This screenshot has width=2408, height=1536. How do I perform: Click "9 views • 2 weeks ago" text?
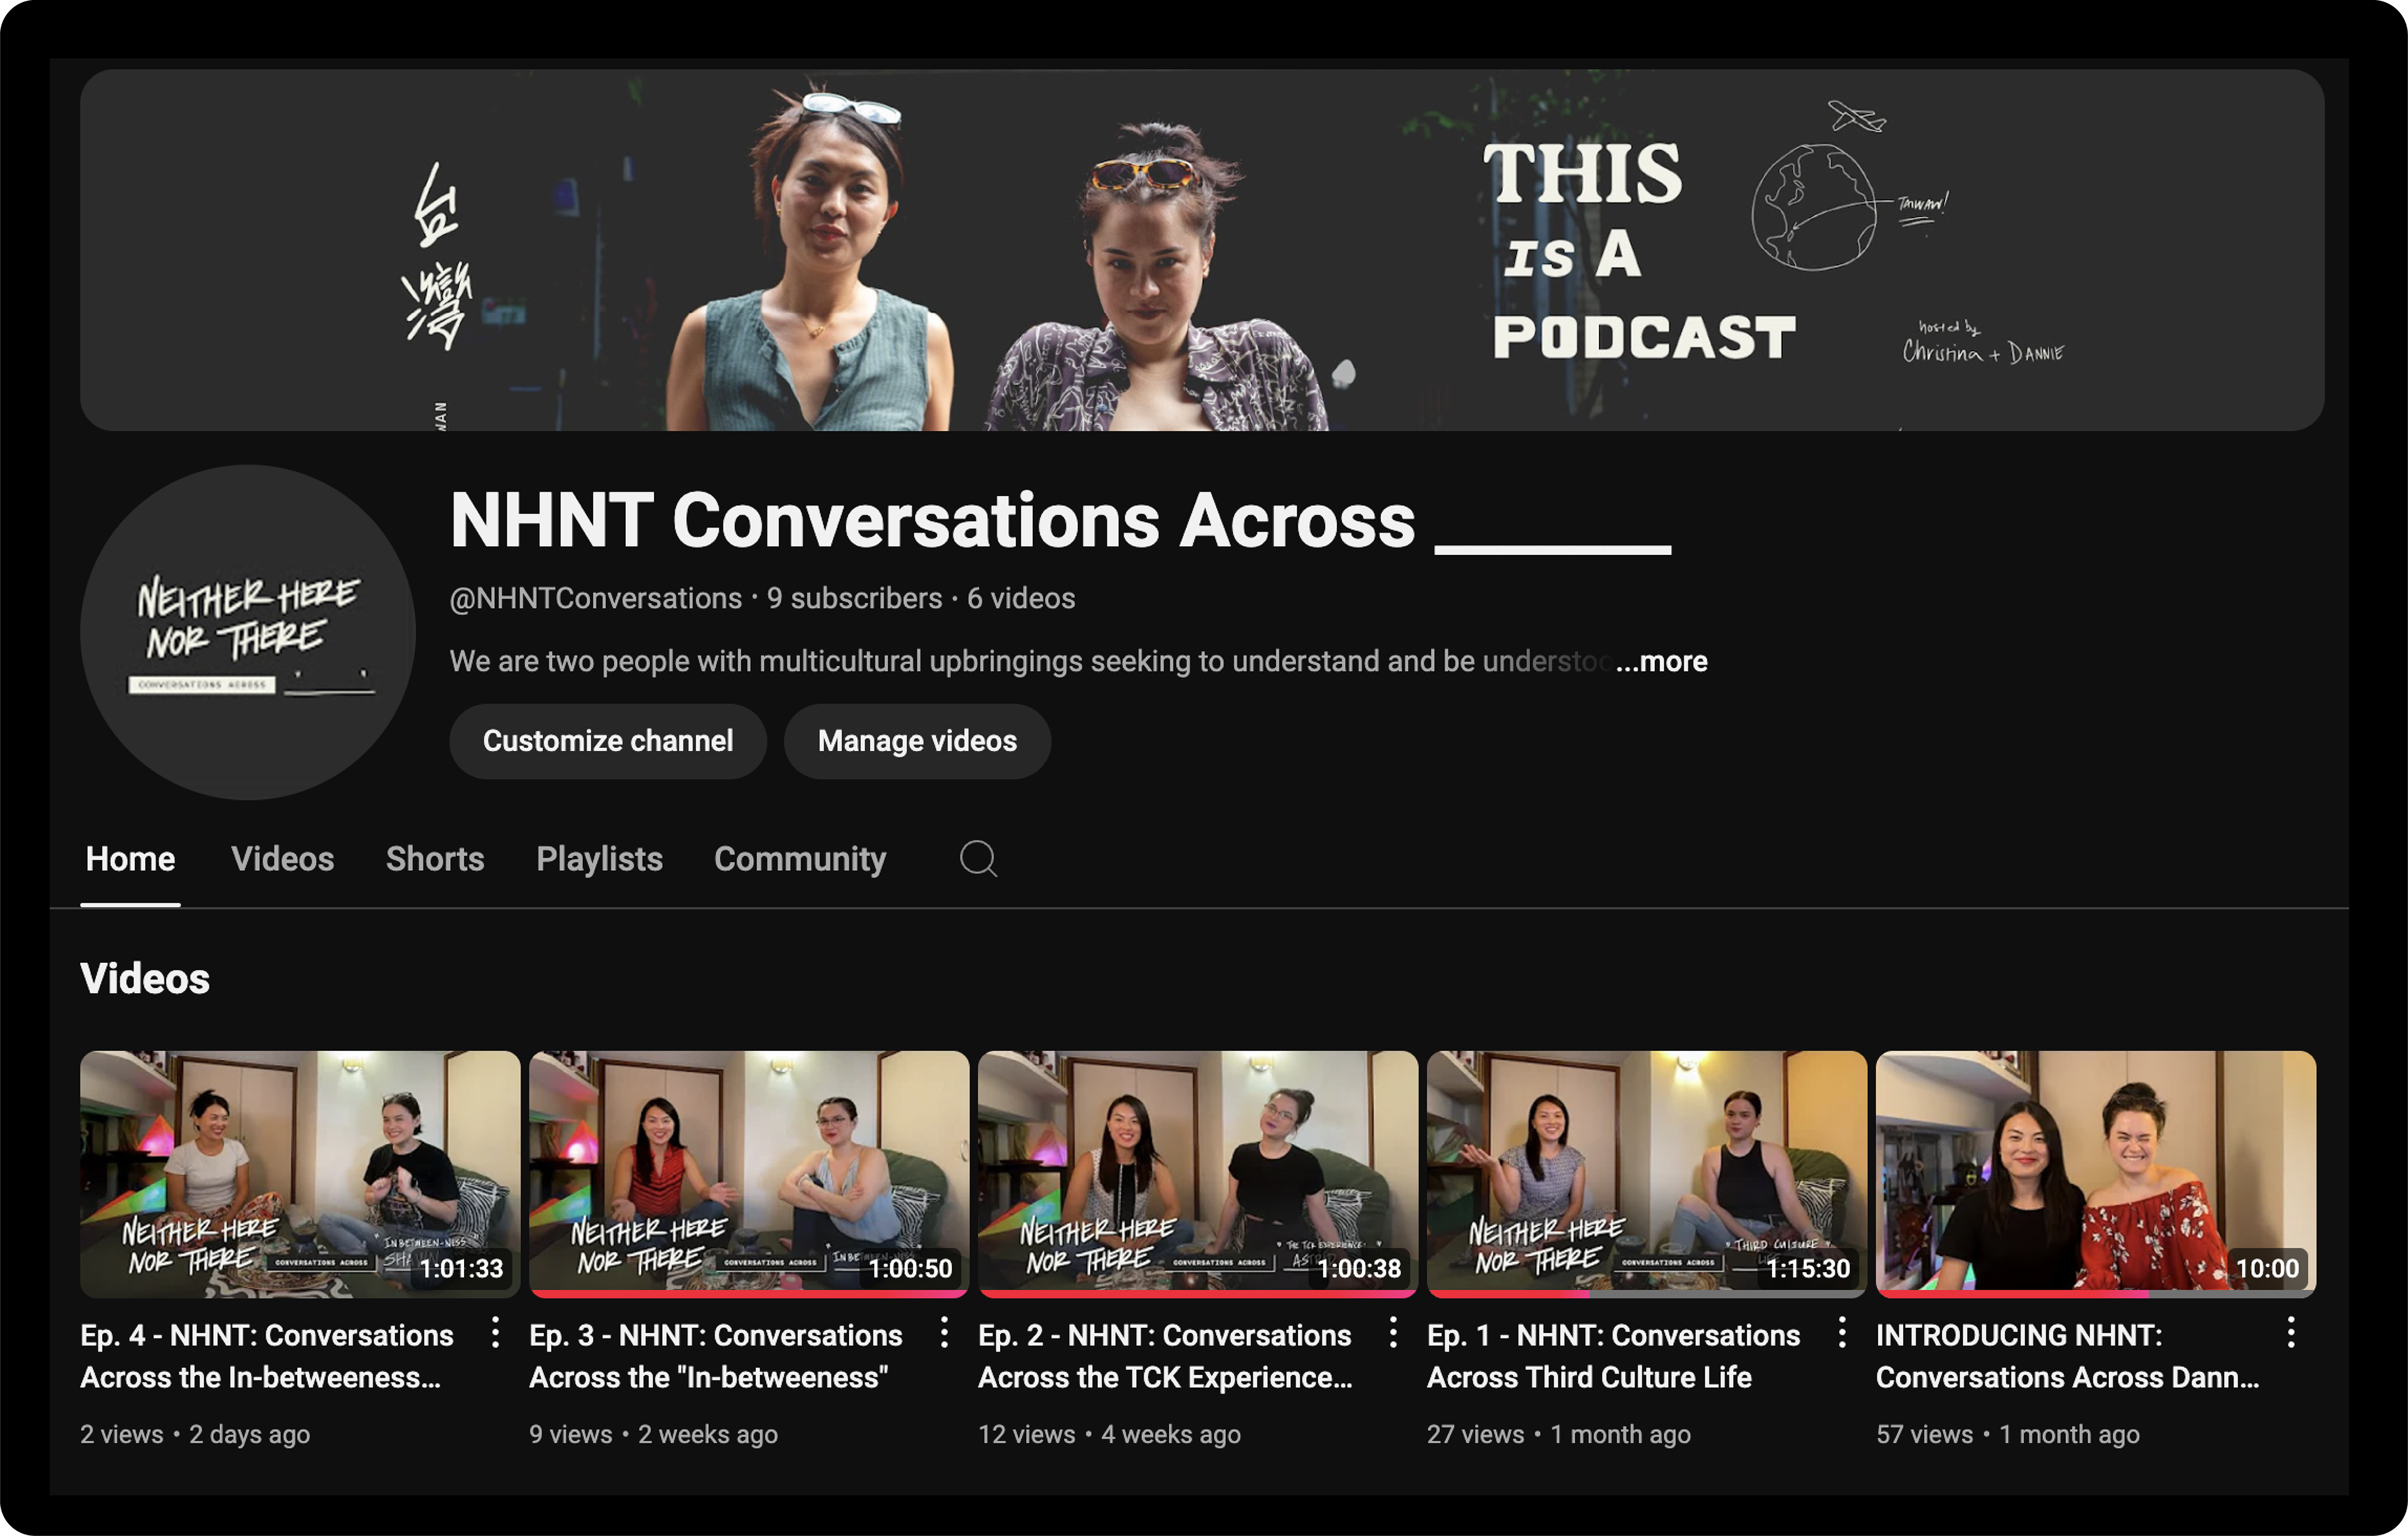[653, 1434]
